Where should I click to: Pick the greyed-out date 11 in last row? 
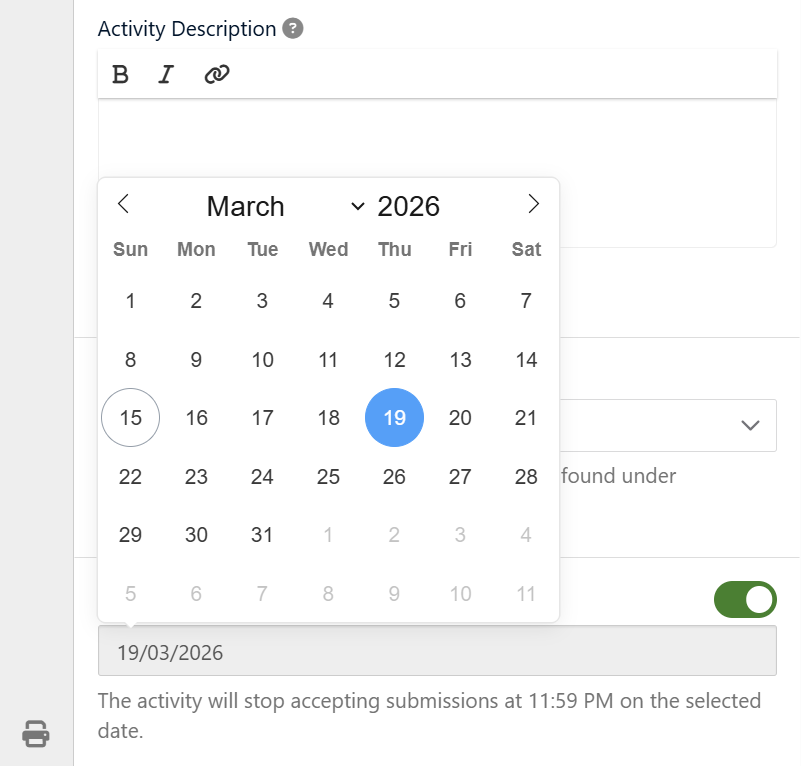[526, 594]
